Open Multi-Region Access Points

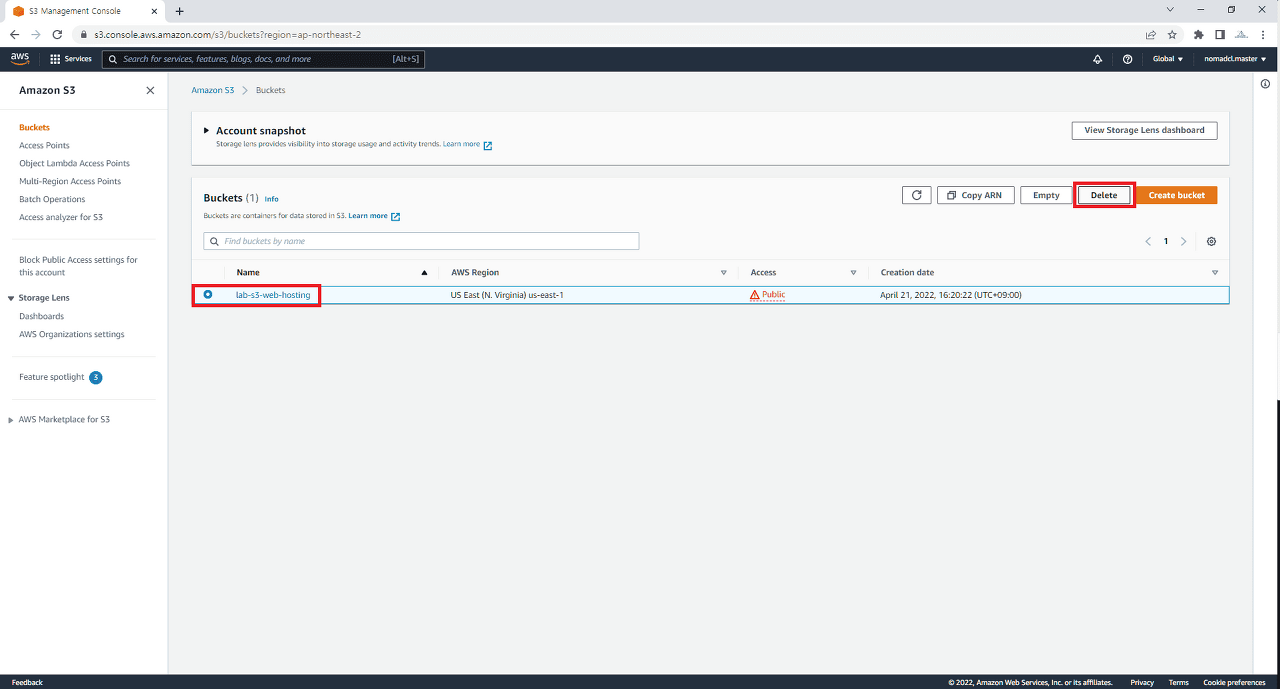coord(70,181)
